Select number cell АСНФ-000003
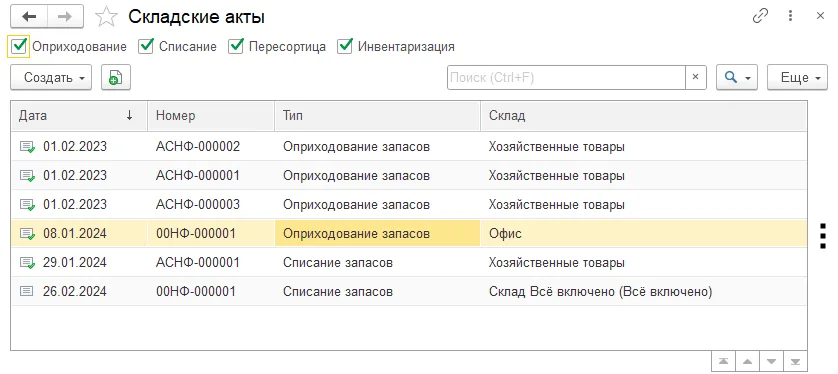This screenshot has width=838, height=374. tap(211, 204)
